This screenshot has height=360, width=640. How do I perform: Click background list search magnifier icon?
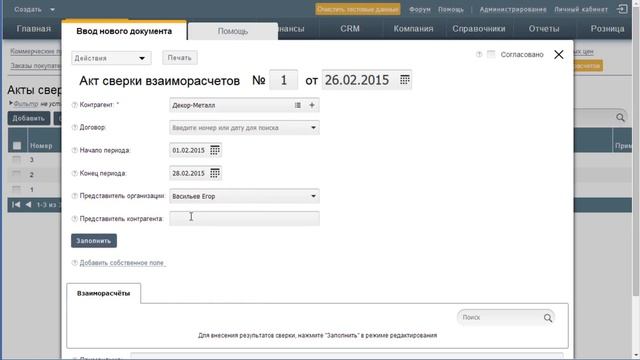point(620,118)
